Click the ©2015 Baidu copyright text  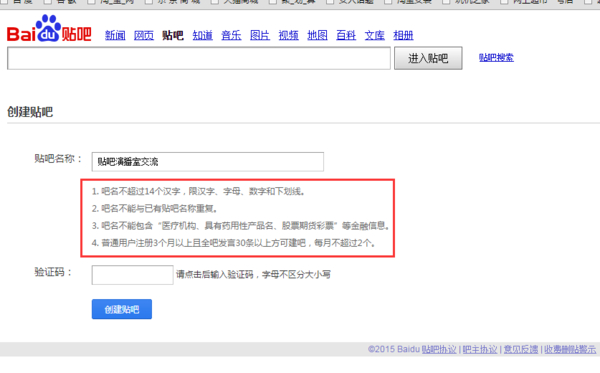coord(394,349)
